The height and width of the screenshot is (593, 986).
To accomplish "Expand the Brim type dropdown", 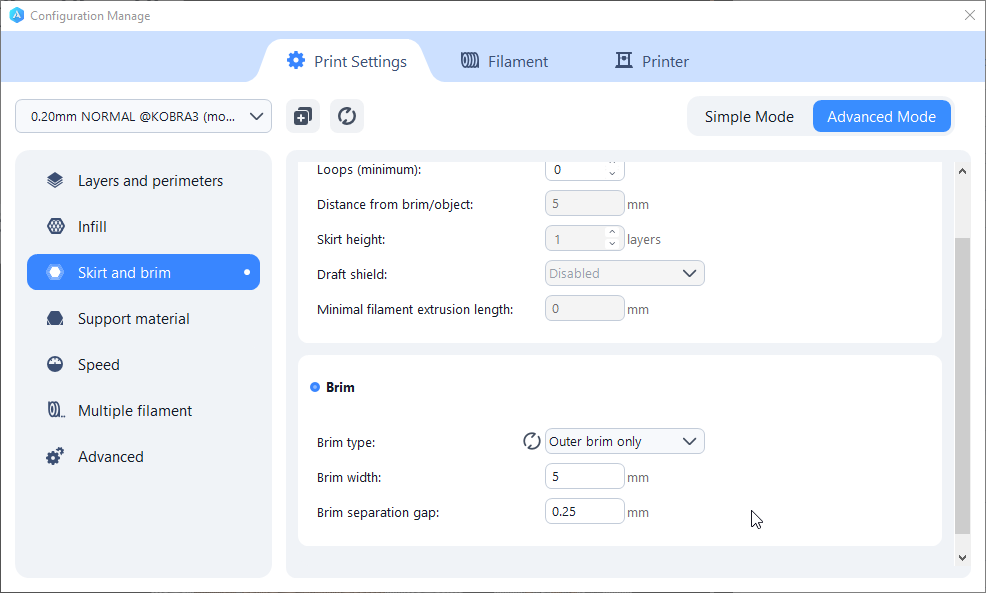I will tap(625, 441).
